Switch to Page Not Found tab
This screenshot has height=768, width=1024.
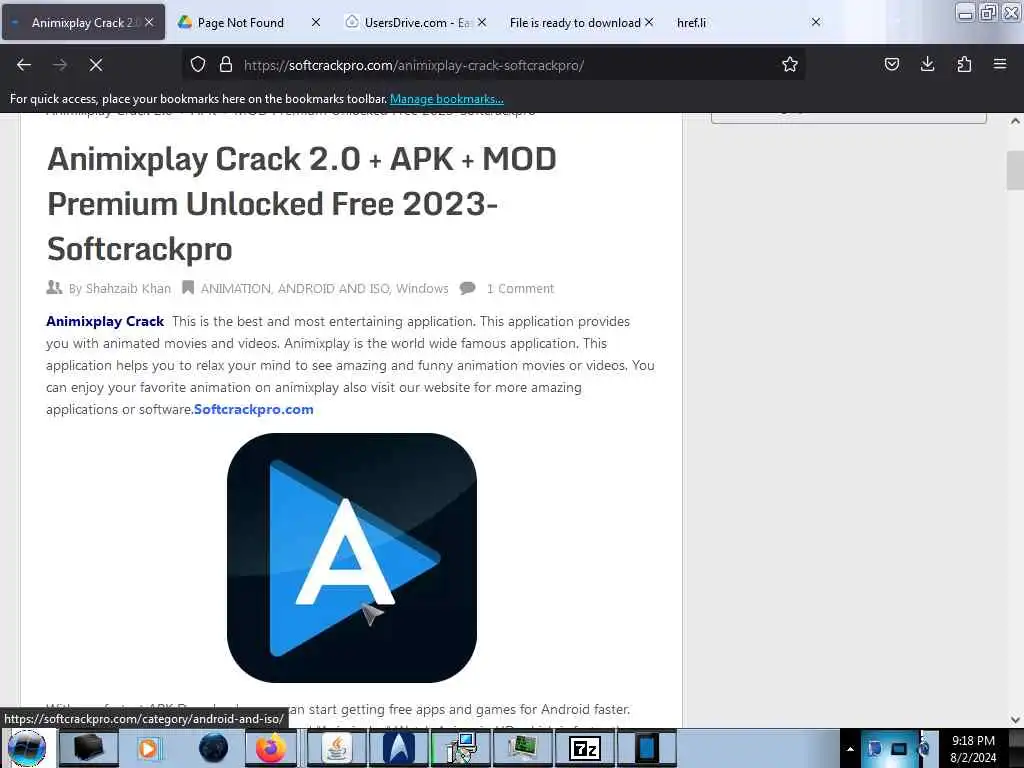241,23
